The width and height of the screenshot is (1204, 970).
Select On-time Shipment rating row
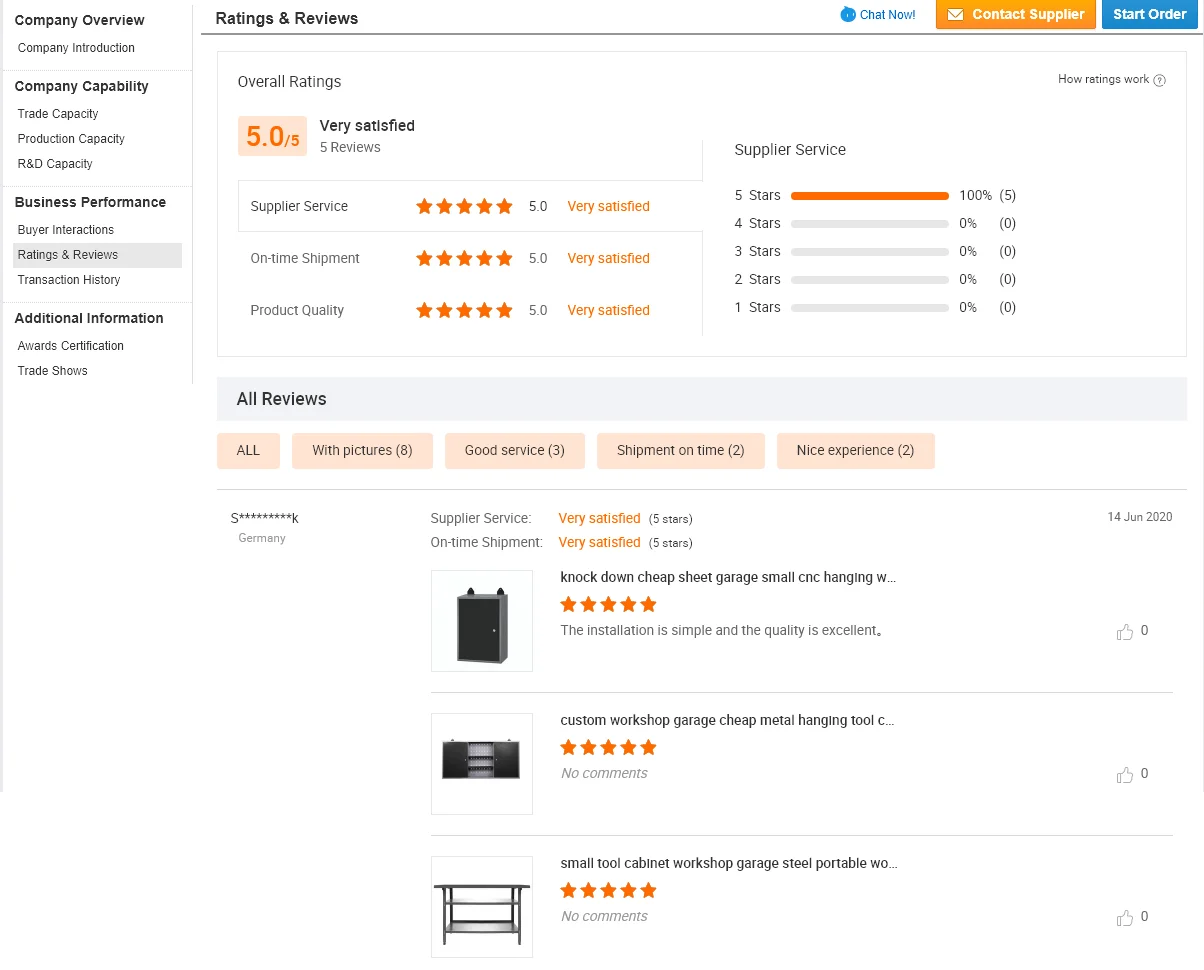(470, 258)
